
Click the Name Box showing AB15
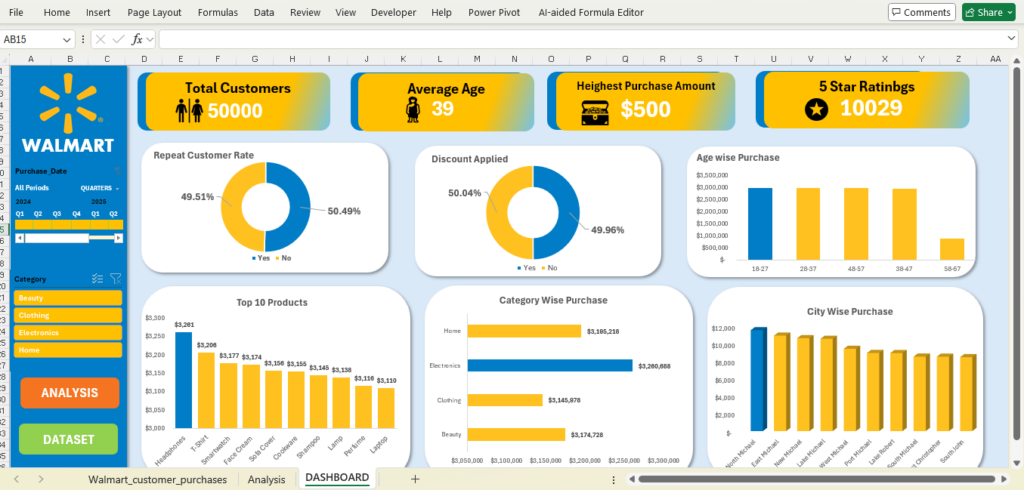click(x=31, y=39)
